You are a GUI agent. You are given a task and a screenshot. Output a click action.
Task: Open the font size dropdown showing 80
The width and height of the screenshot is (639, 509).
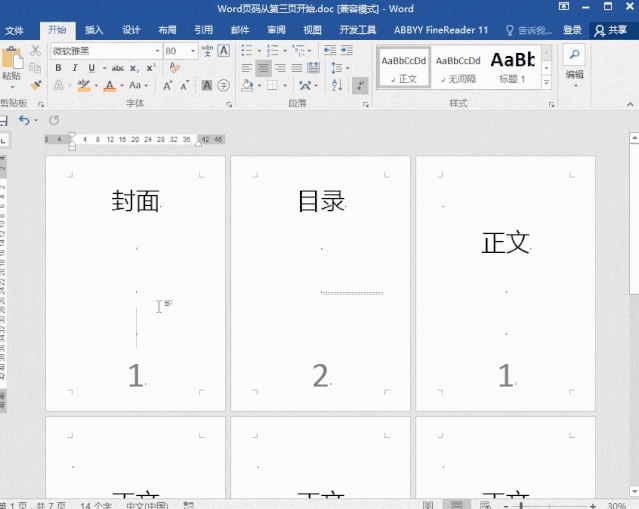193,51
